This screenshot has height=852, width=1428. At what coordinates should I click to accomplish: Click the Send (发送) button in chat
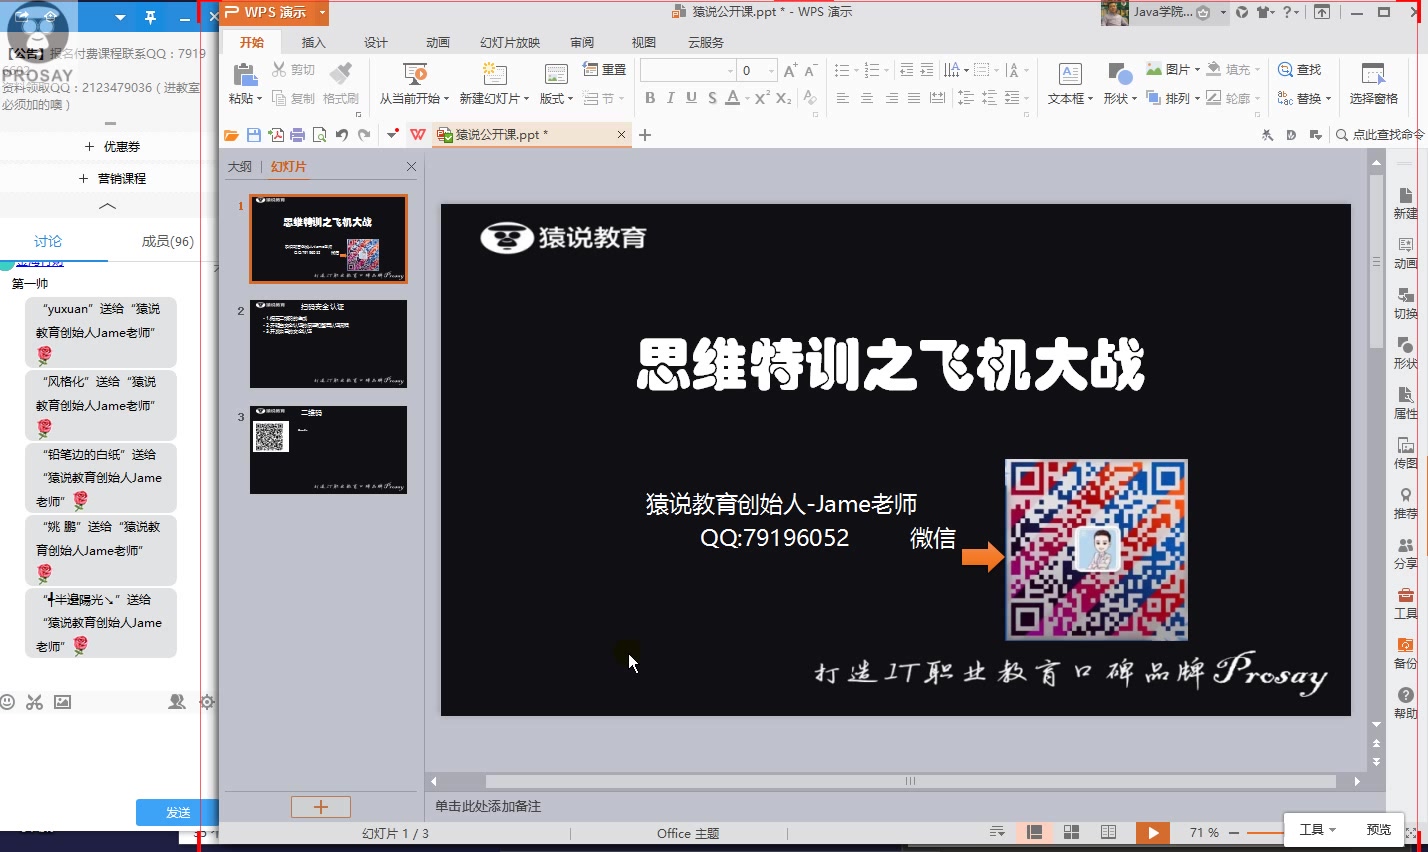coord(177,812)
